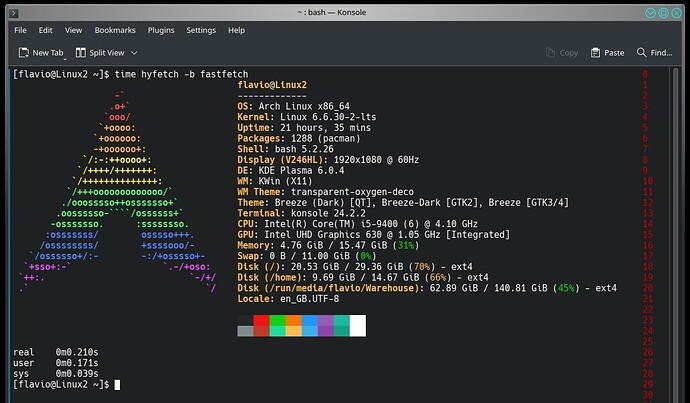Image resolution: width=690 pixels, height=403 pixels.
Task: Click the Konsole titlebar terminal icon
Action: 14,13
